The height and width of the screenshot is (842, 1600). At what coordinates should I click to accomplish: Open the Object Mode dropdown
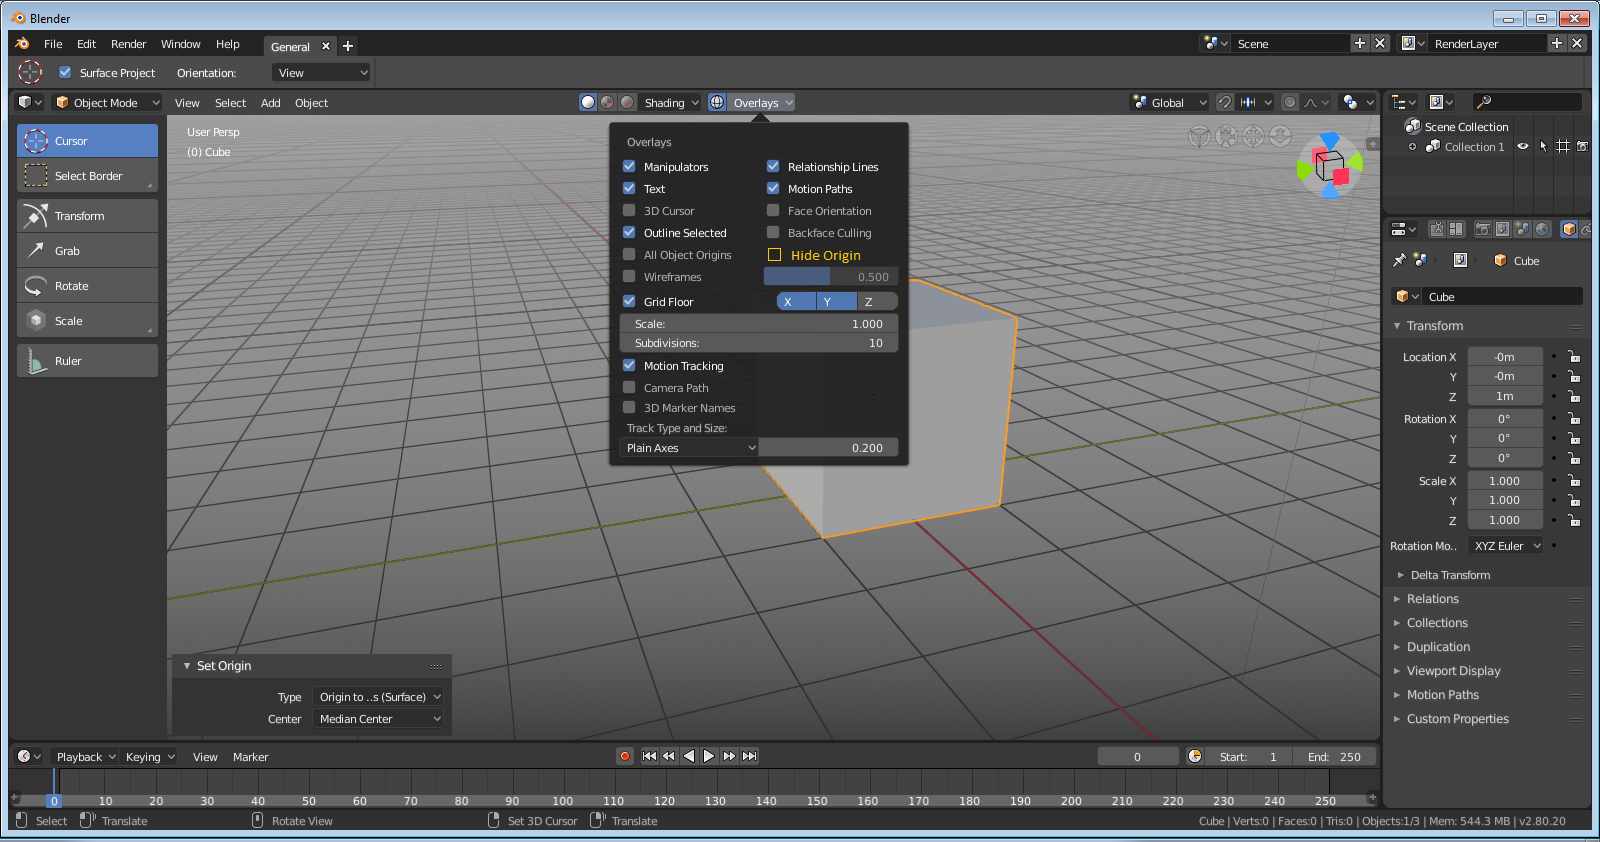point(106,102)
